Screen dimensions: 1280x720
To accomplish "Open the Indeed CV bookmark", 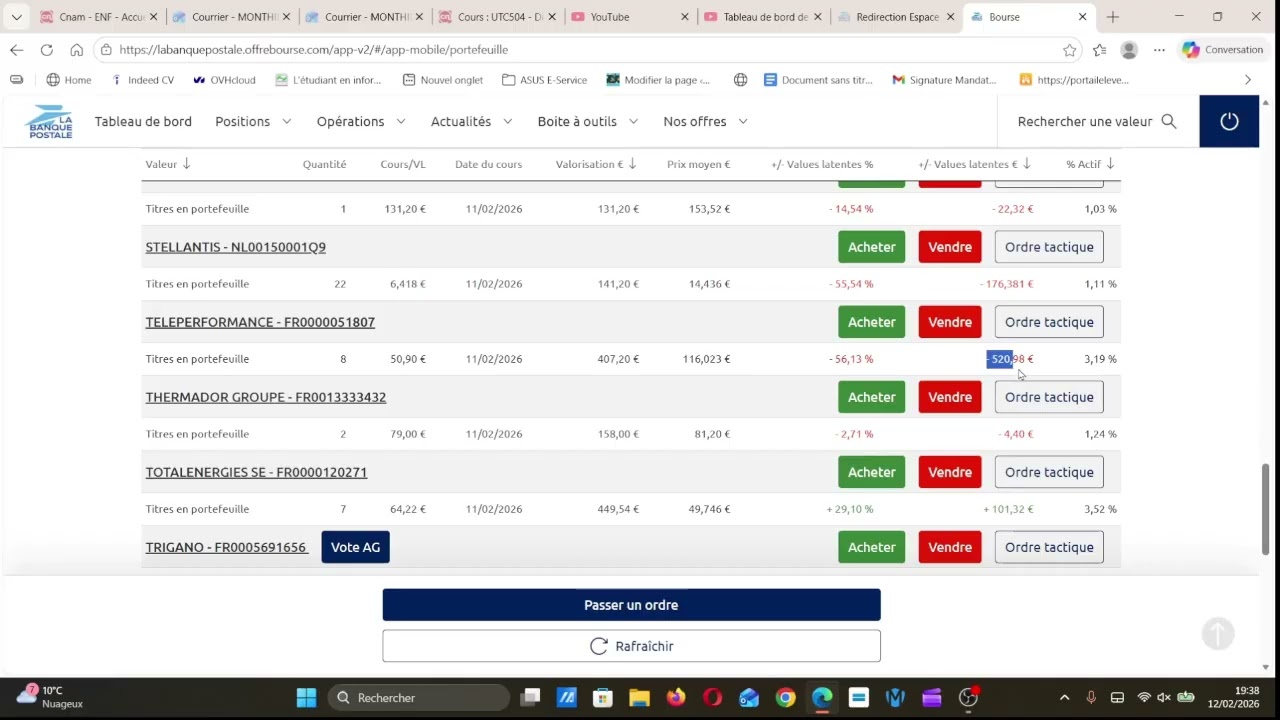I will pyautogui.click(x=141, y=80).
